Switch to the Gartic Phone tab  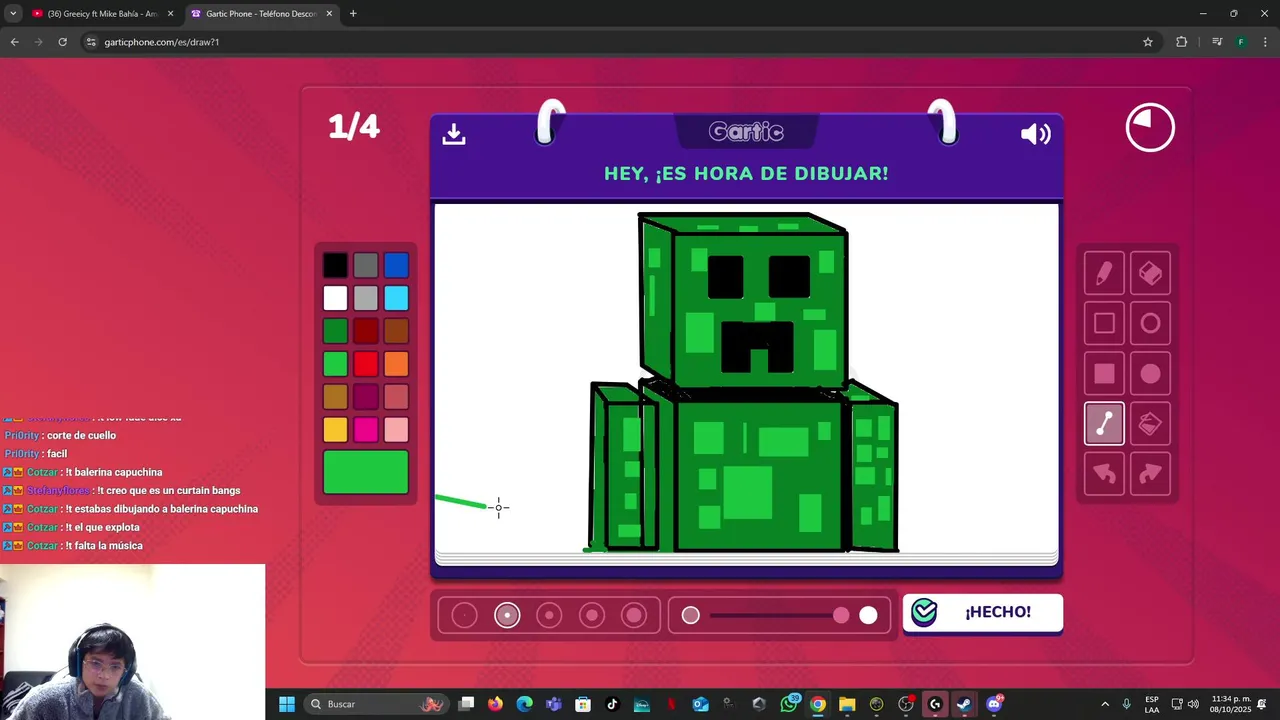point(260,14)
